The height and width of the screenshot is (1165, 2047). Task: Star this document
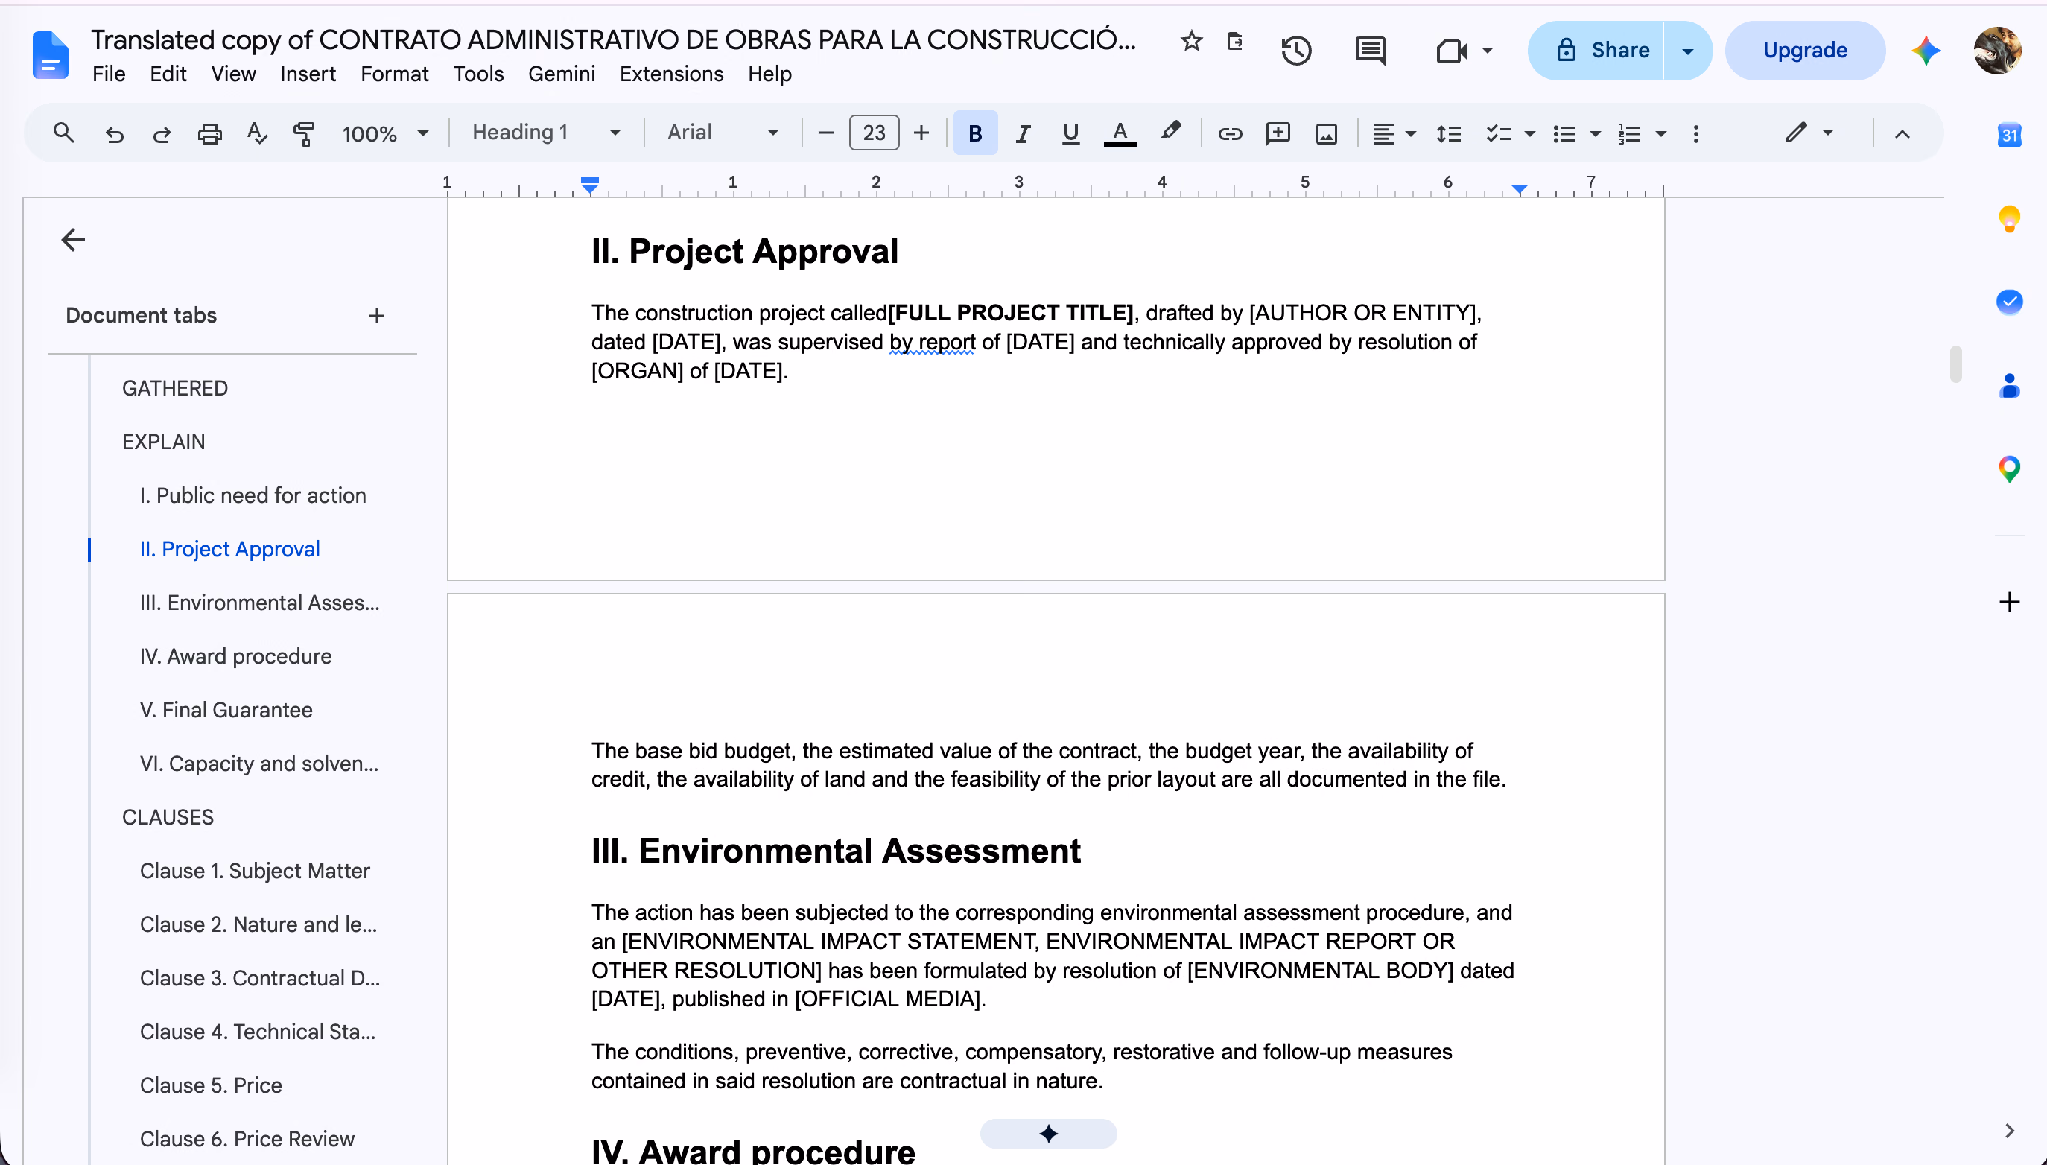(1190, 41)
